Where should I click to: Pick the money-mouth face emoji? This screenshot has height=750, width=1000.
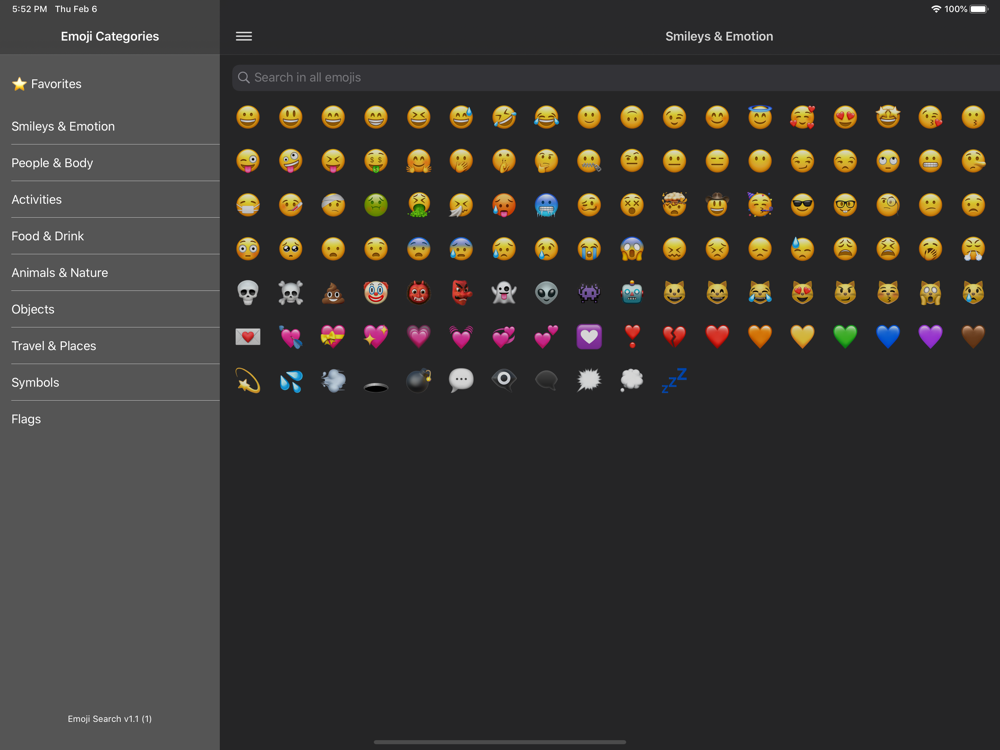coord(376,161)
